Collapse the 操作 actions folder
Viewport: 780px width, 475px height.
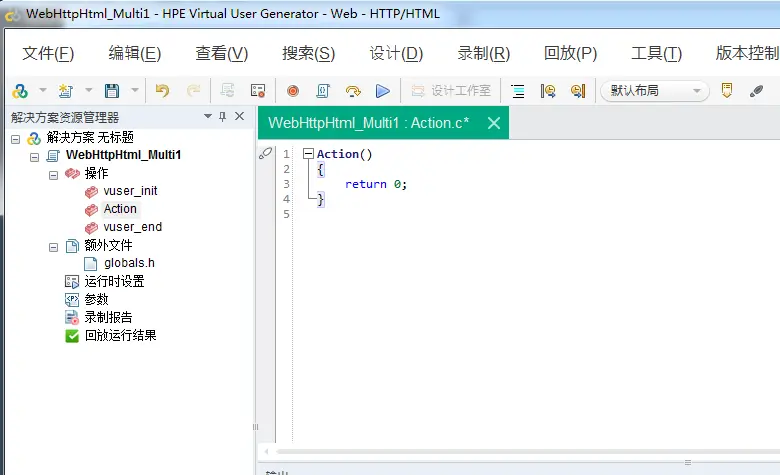(53, 175)
